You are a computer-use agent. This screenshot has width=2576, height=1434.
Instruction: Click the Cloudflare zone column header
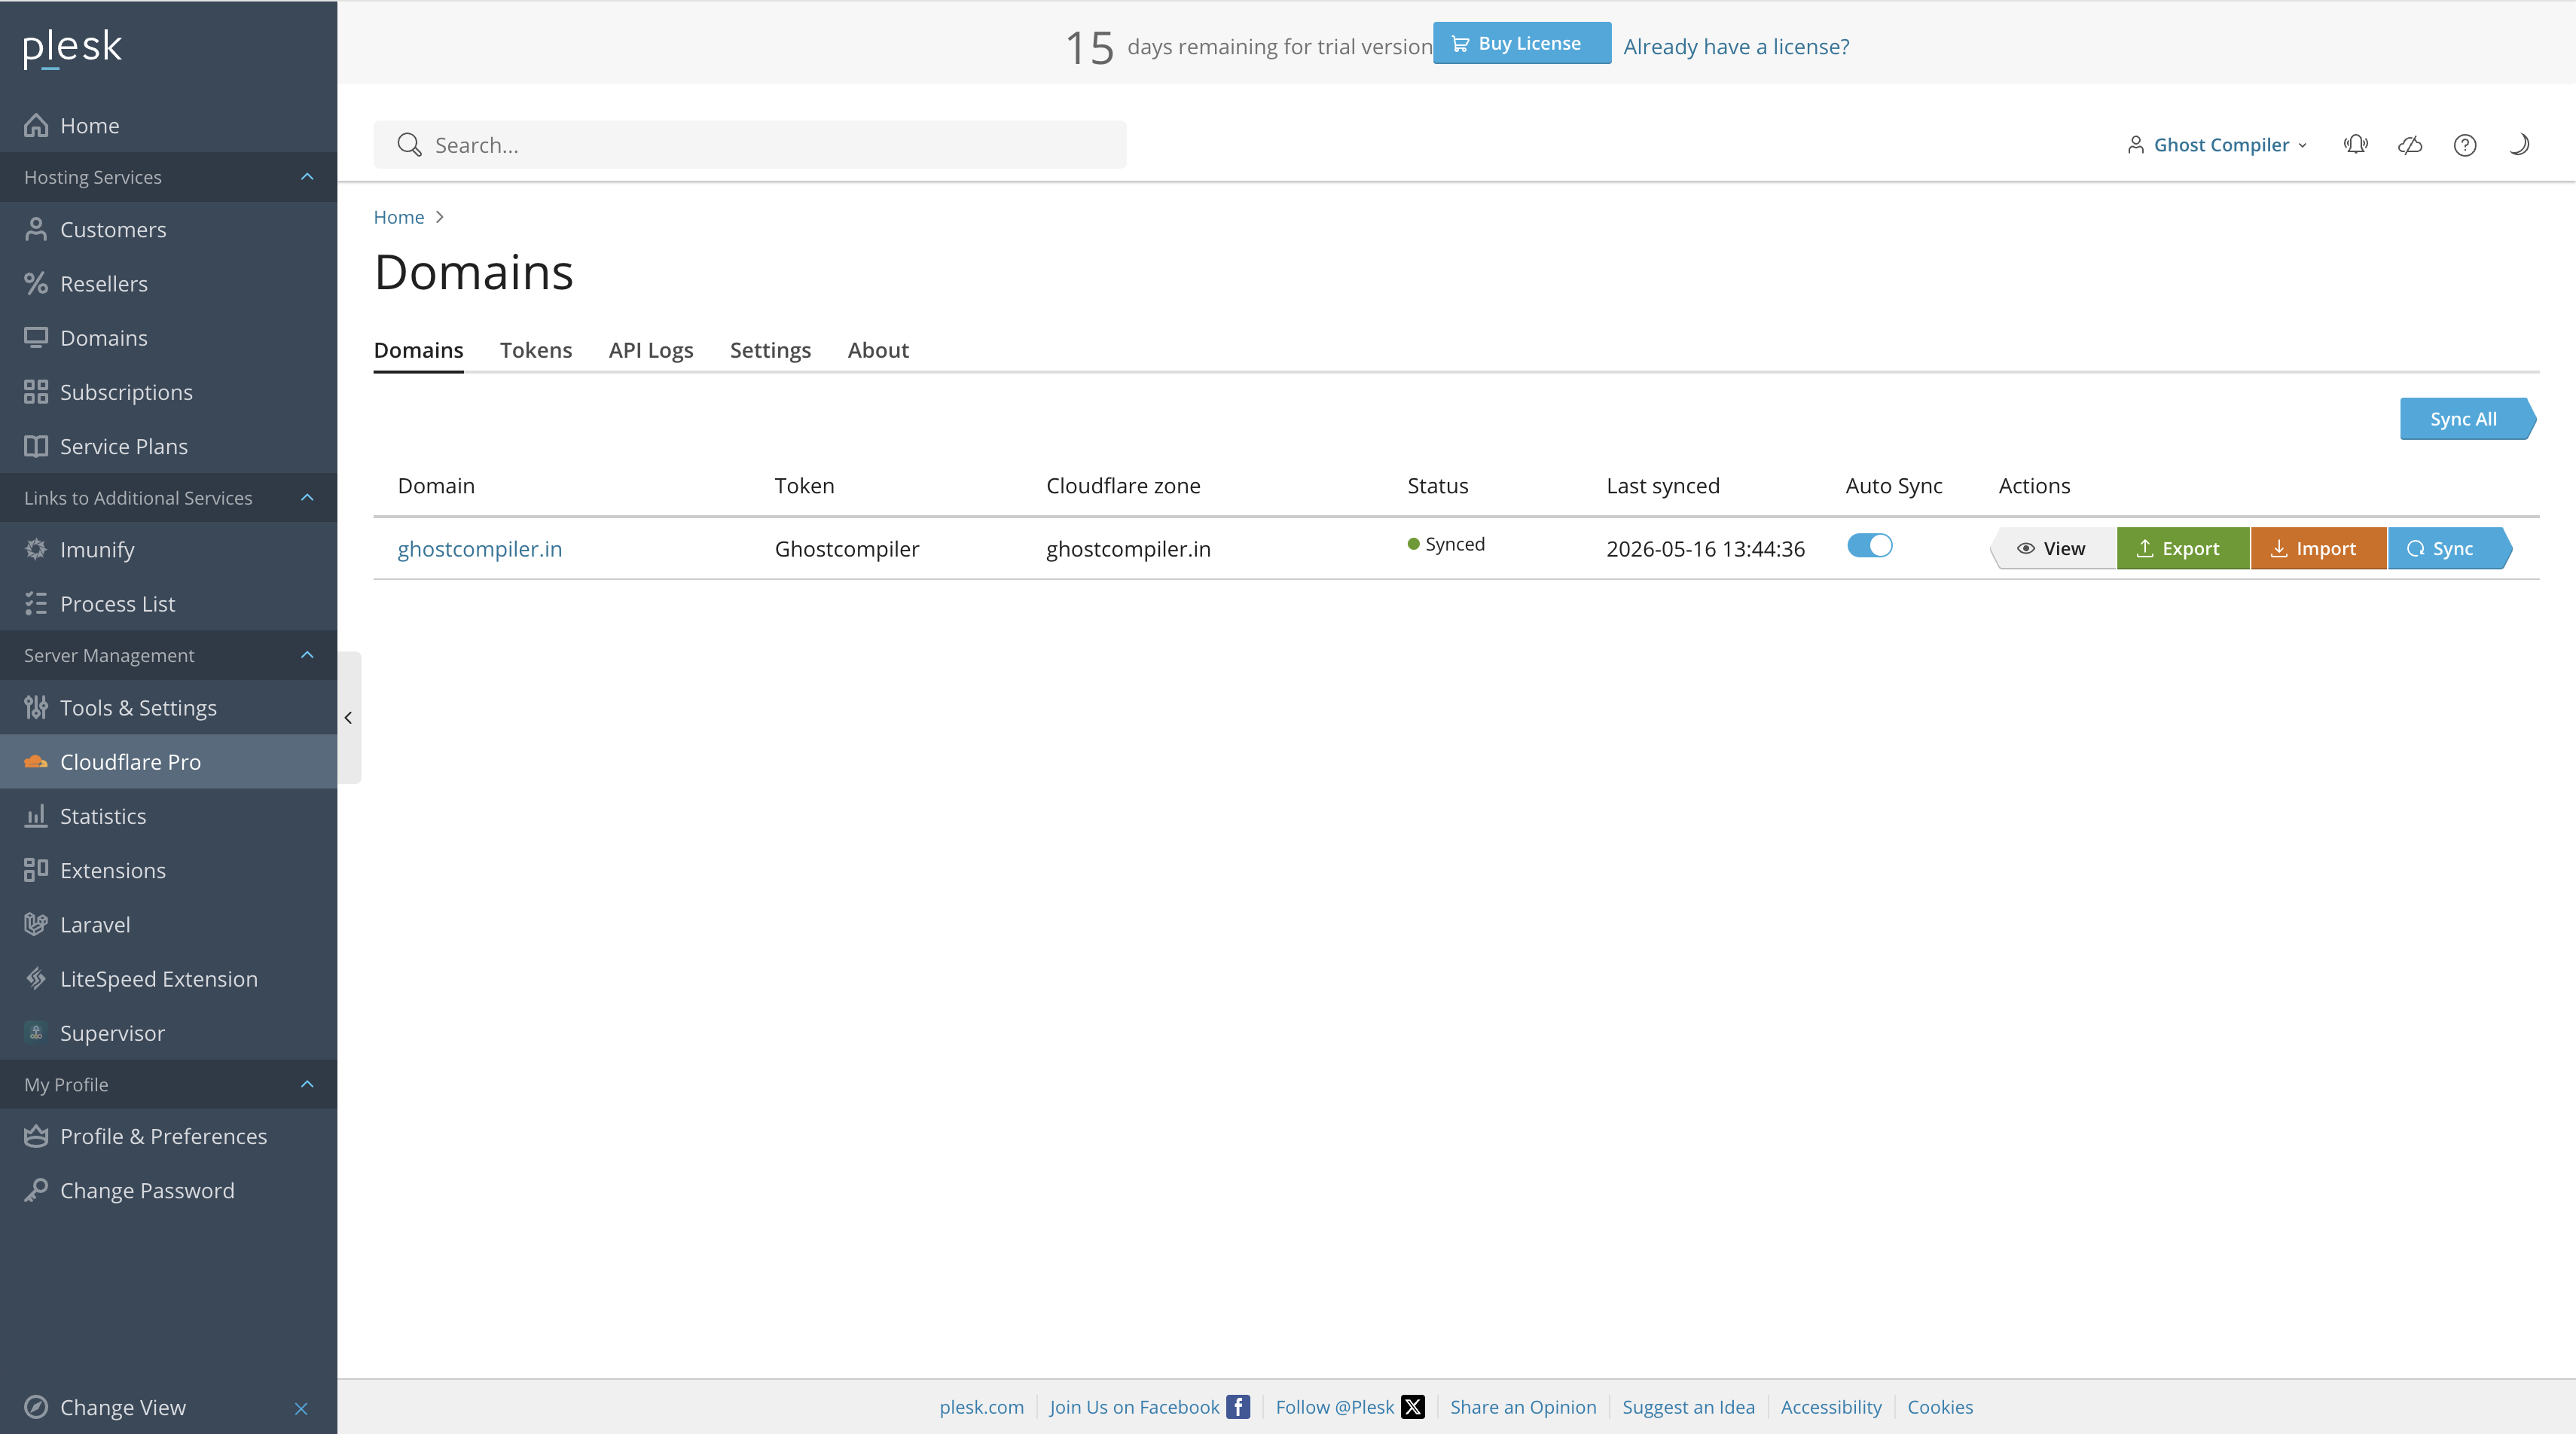click(1123, 486)
